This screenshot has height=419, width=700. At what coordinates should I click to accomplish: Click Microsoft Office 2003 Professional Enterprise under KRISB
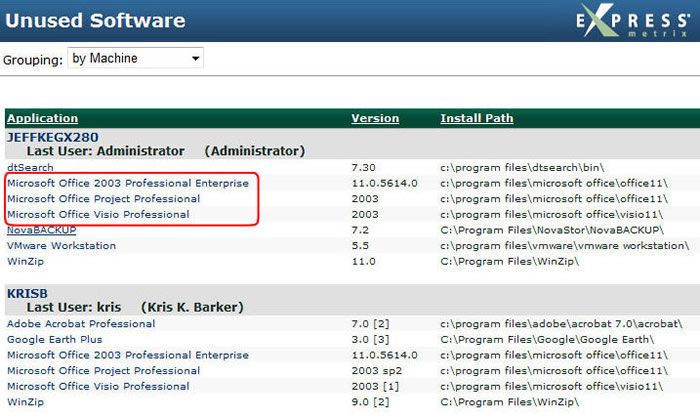pos(128,355)
